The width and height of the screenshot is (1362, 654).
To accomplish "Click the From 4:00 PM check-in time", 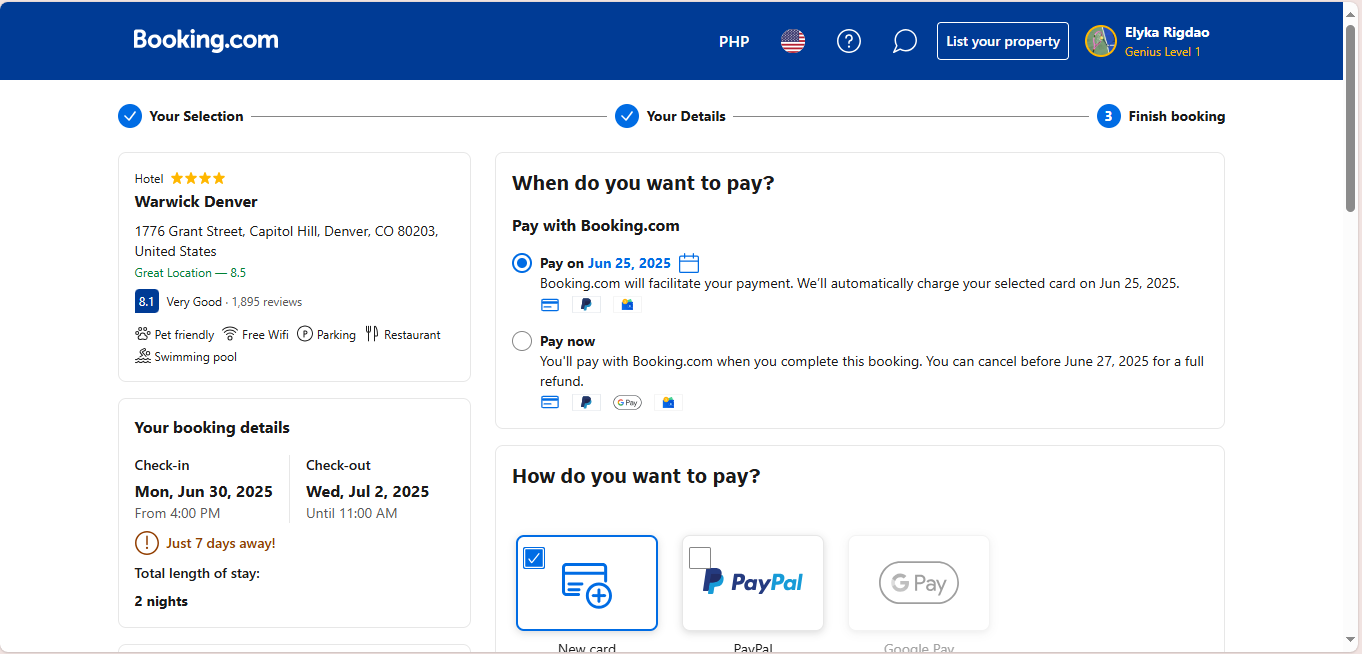I will 177,513.
